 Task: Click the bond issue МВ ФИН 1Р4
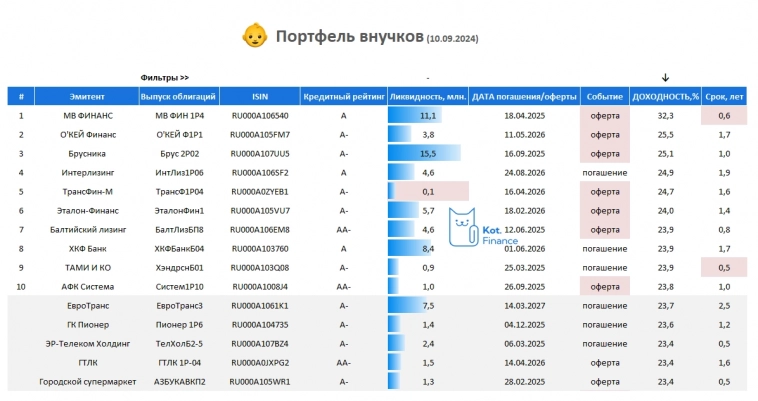click(179, 116)
